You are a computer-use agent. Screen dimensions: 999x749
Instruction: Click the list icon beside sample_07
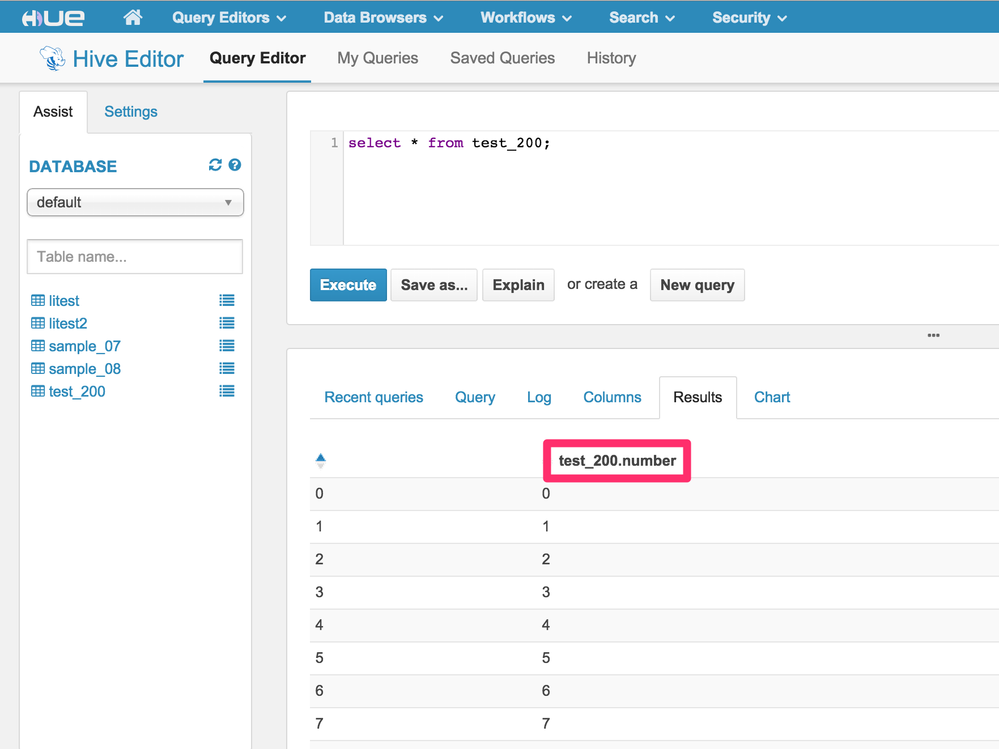click(227, 346)
